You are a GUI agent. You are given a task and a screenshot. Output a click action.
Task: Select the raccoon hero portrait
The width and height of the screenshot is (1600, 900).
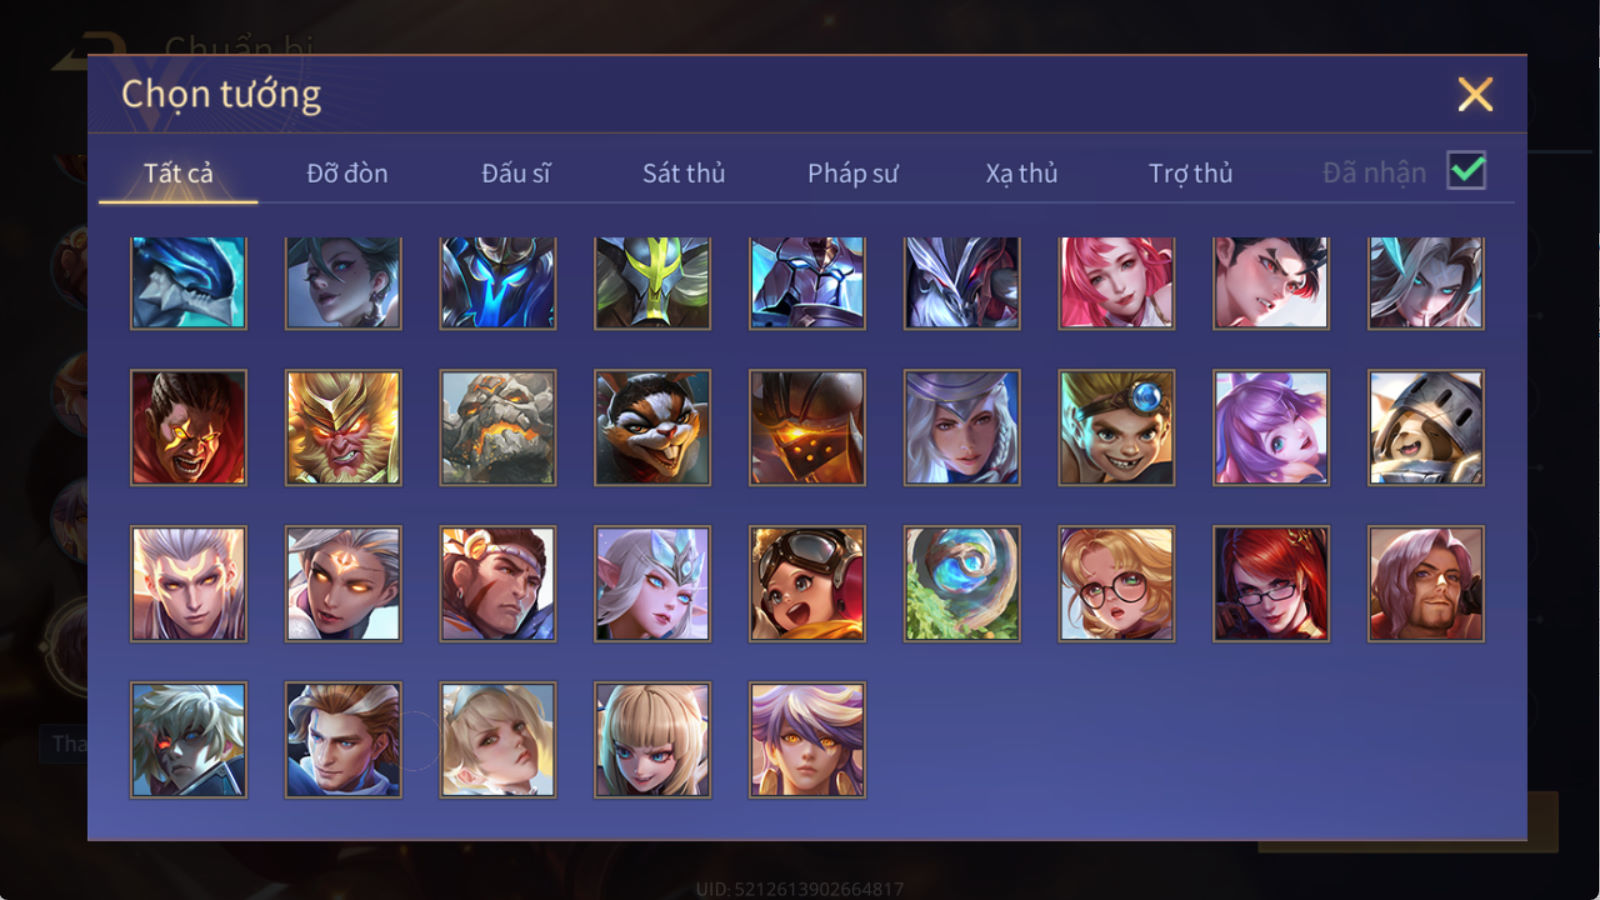click(x=652, y=428)
